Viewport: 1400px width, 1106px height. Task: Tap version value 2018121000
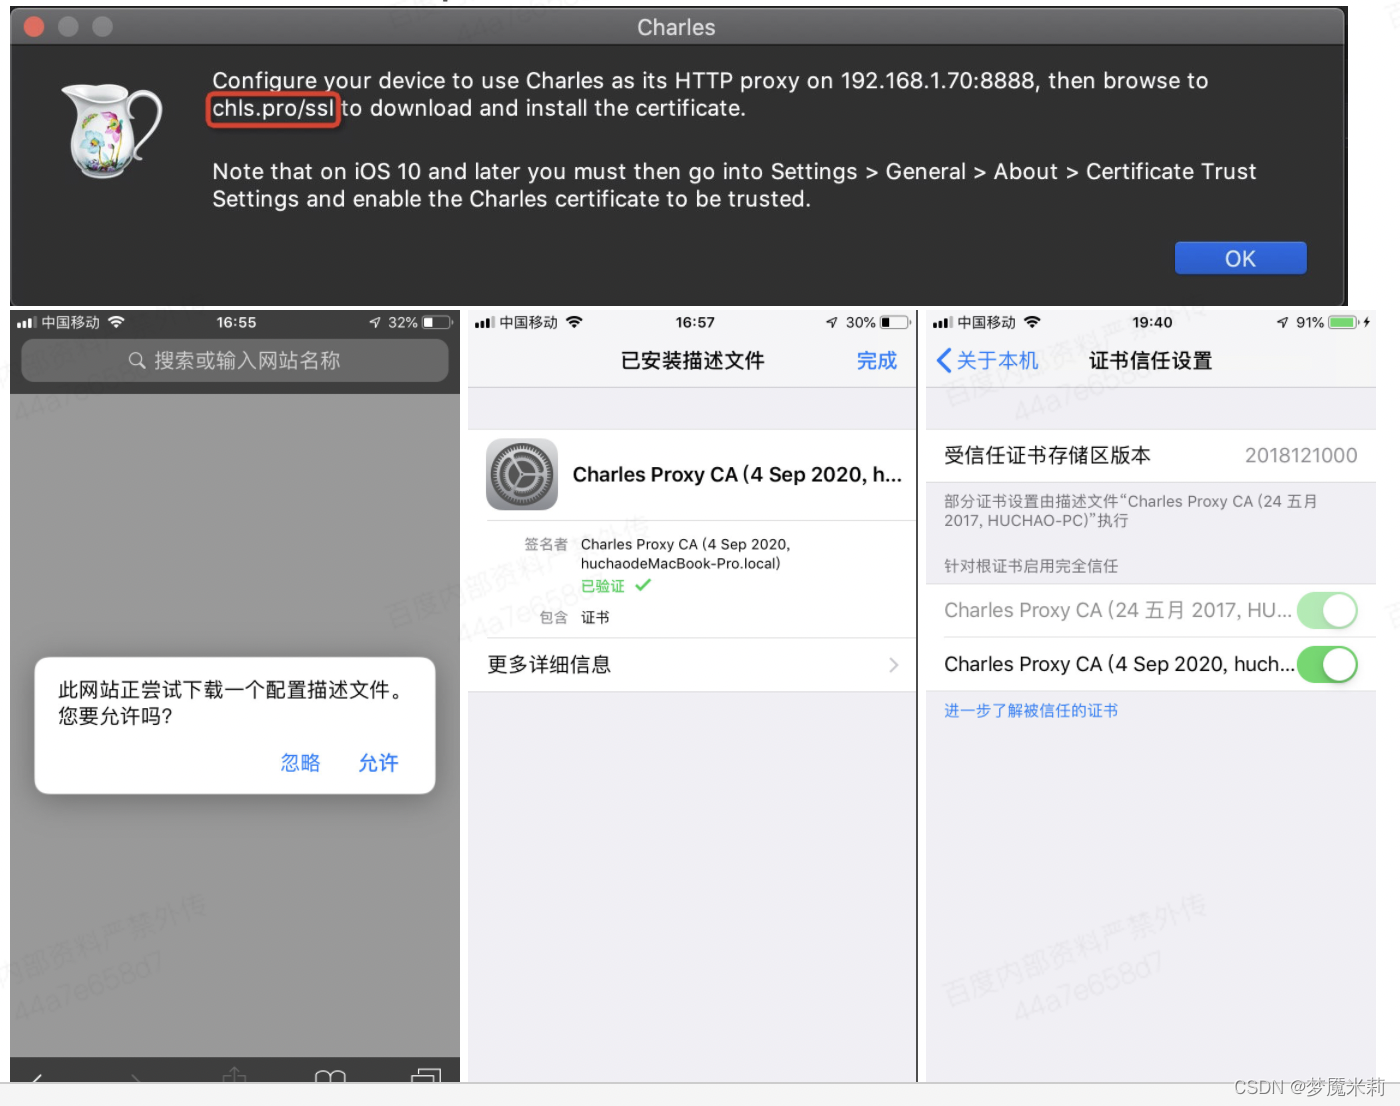[1301, 456]
